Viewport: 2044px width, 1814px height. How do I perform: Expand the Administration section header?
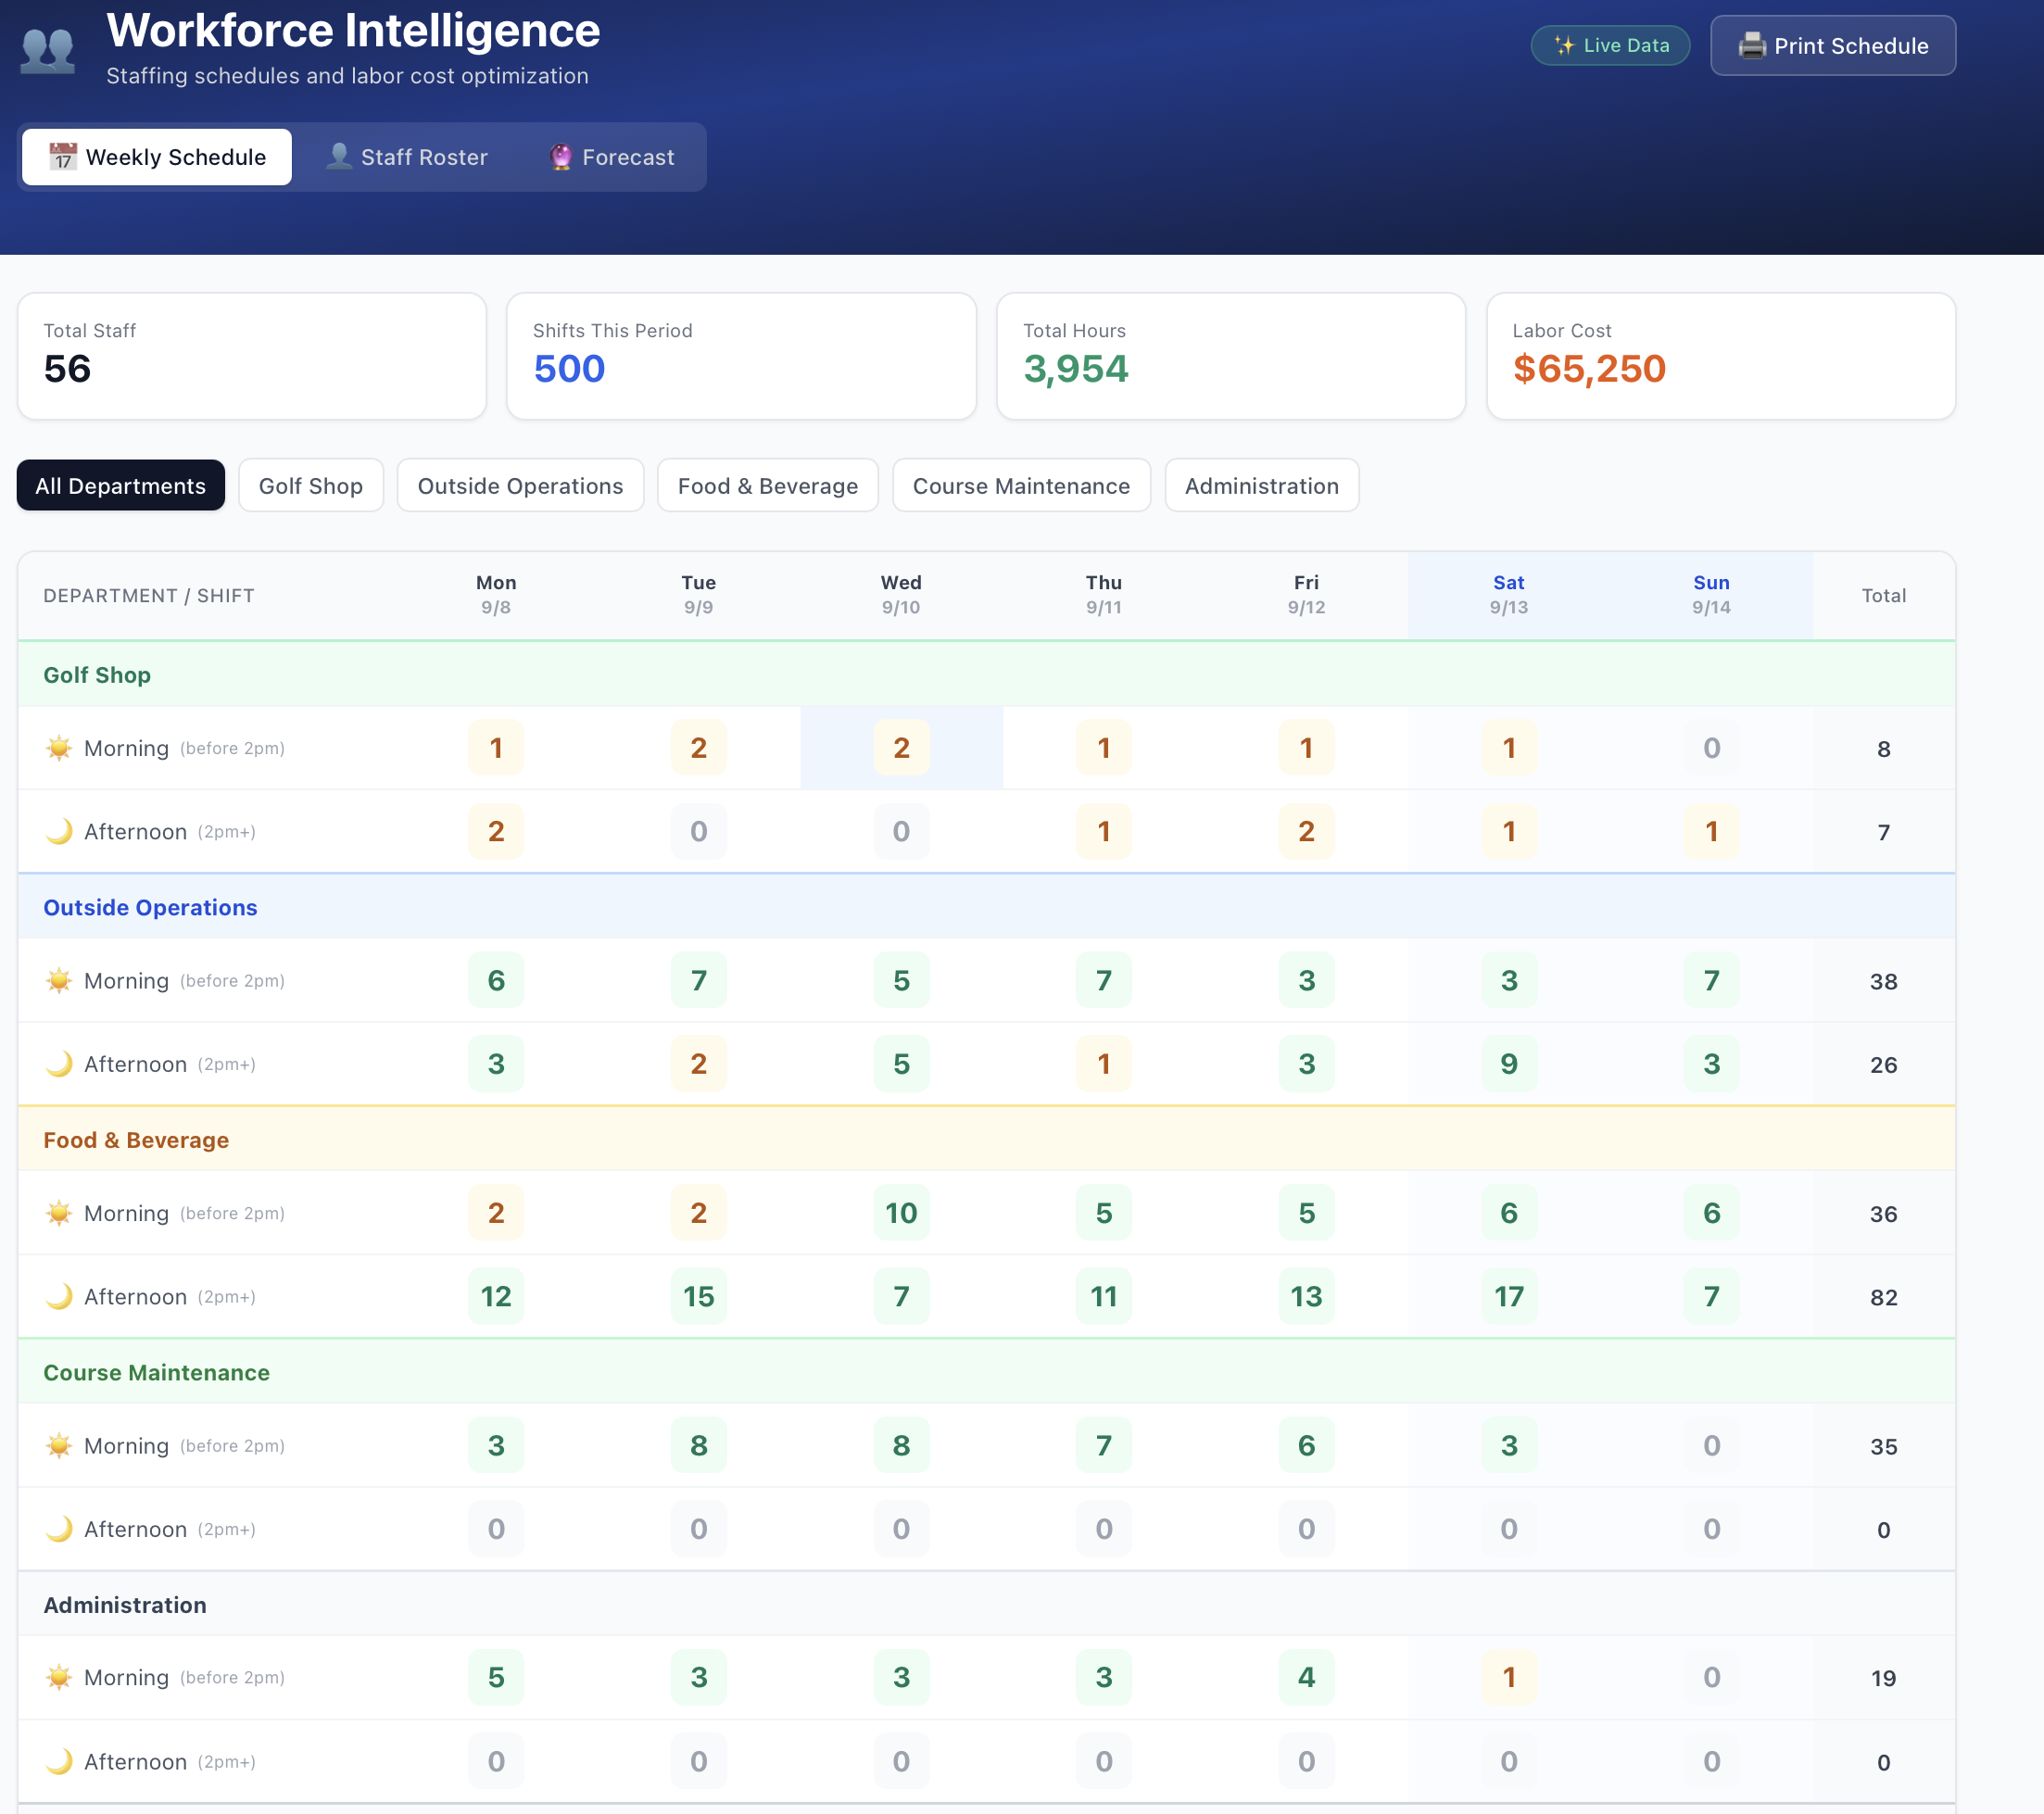click(x=124, y=1604)
